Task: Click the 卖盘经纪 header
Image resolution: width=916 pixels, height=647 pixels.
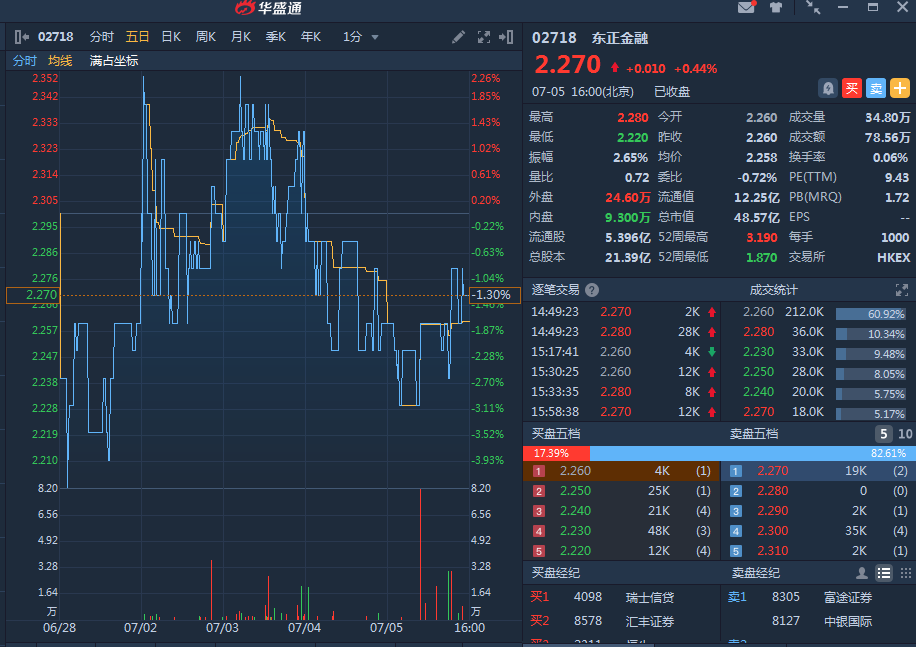Action: tap(756, 573)
